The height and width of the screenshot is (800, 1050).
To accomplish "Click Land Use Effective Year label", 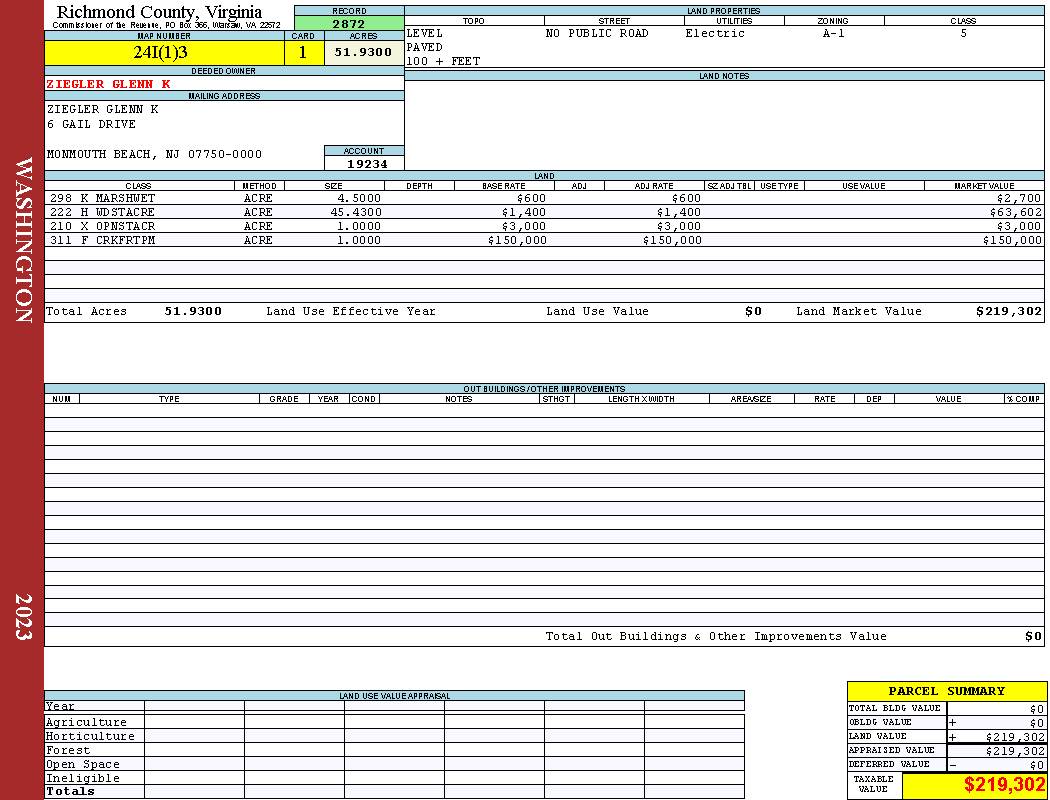I will tap(351, 311).
